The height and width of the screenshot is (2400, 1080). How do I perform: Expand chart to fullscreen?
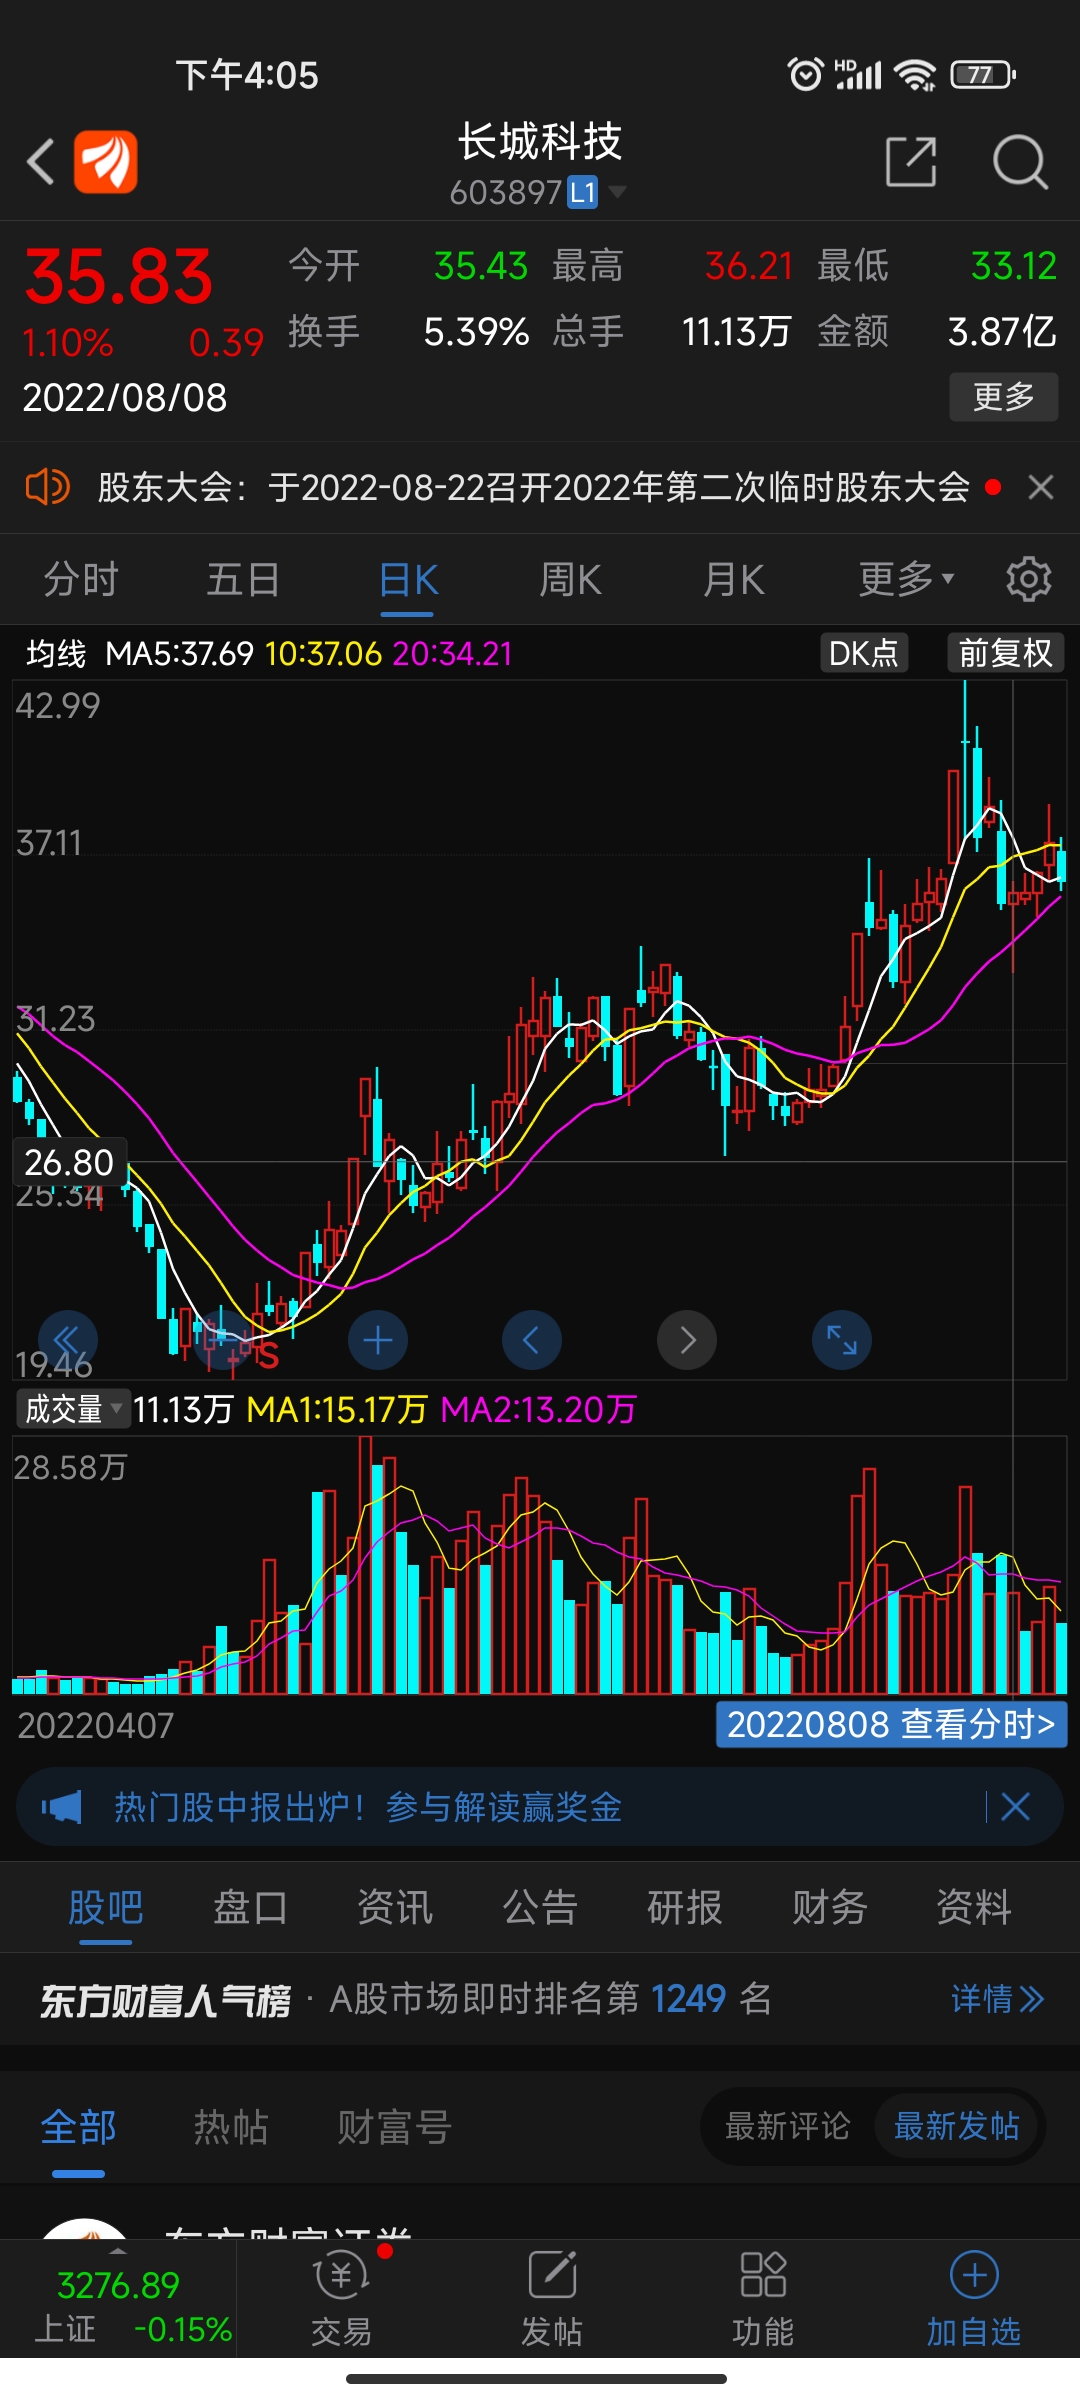[842, 1340]
